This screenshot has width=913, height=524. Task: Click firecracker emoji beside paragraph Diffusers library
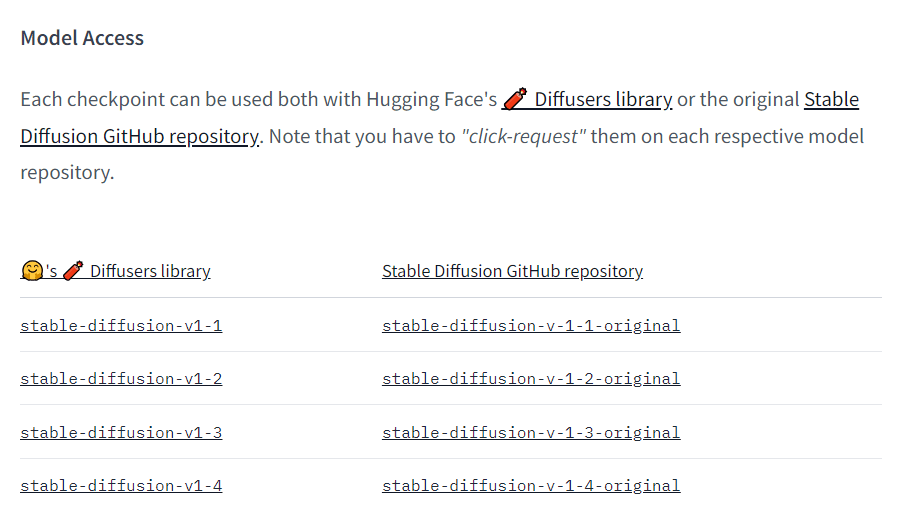click(515, 100)
